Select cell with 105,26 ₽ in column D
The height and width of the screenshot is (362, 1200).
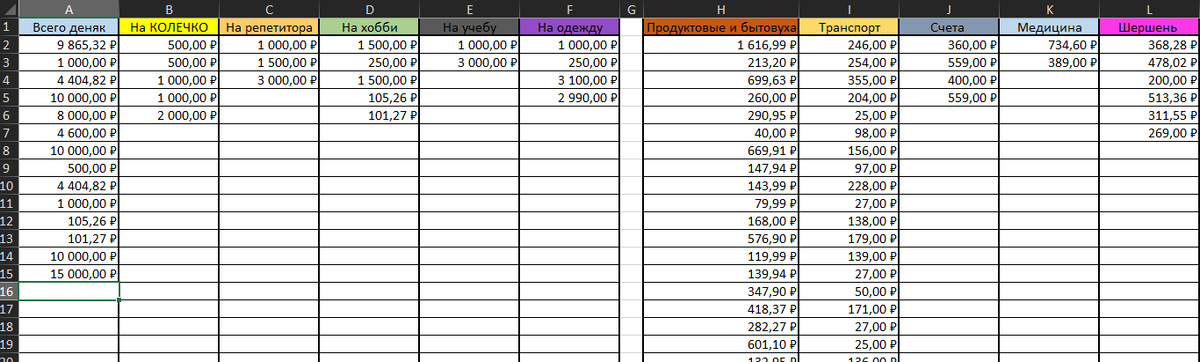(x=369, y=99)
